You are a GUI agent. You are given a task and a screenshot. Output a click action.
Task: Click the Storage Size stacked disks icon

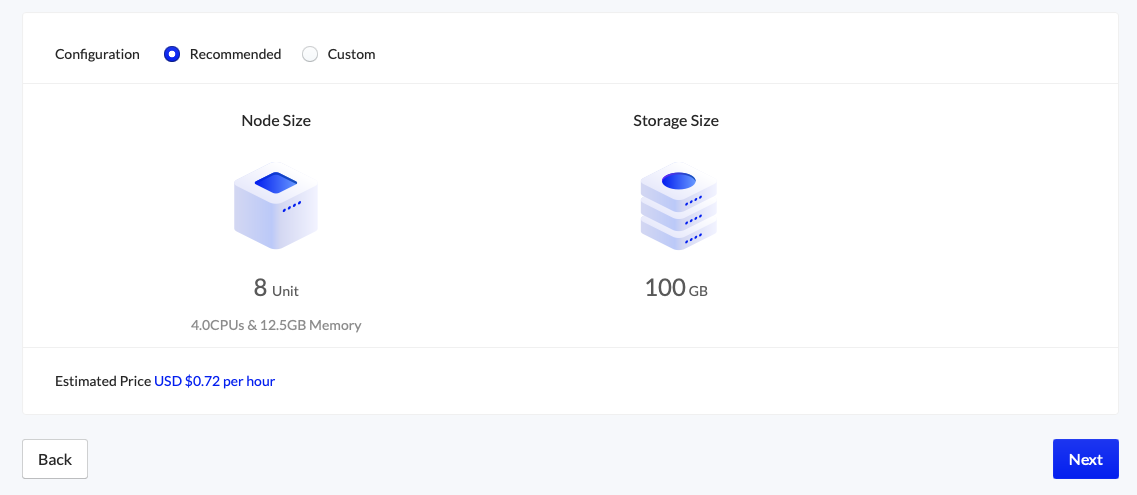[x=678, y=207]
